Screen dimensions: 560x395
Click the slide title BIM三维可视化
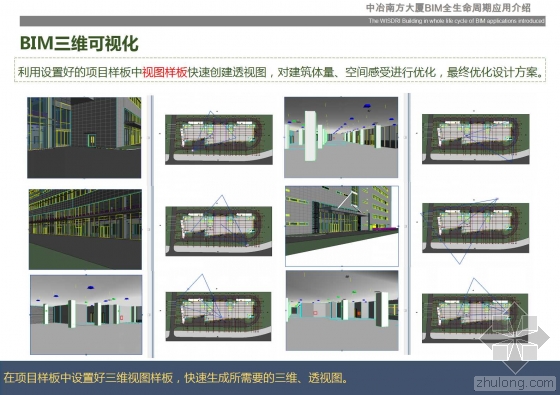pyautogui.click(x=79, y=44)
